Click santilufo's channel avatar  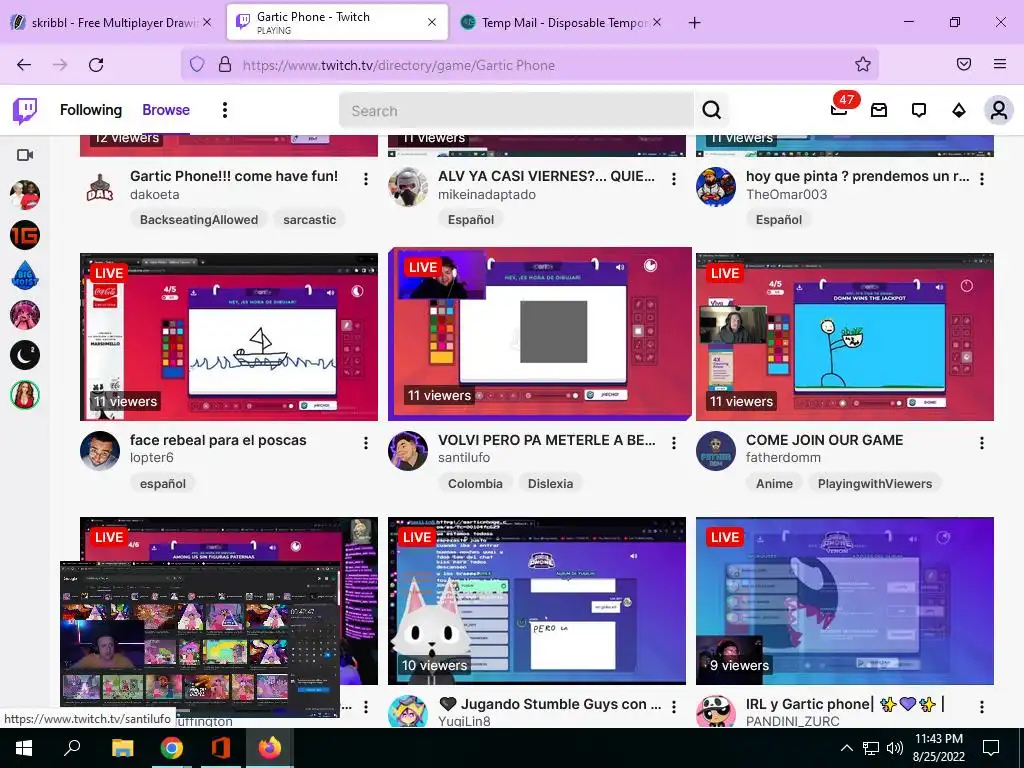[408, 451]
